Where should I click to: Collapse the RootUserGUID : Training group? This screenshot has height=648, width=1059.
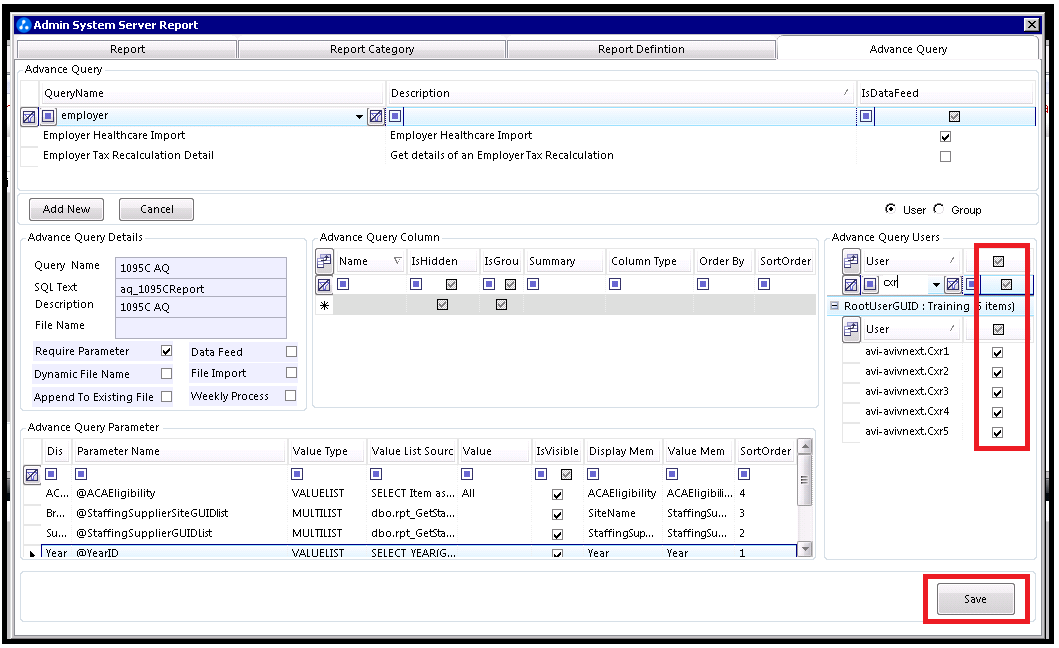point(835,306)
